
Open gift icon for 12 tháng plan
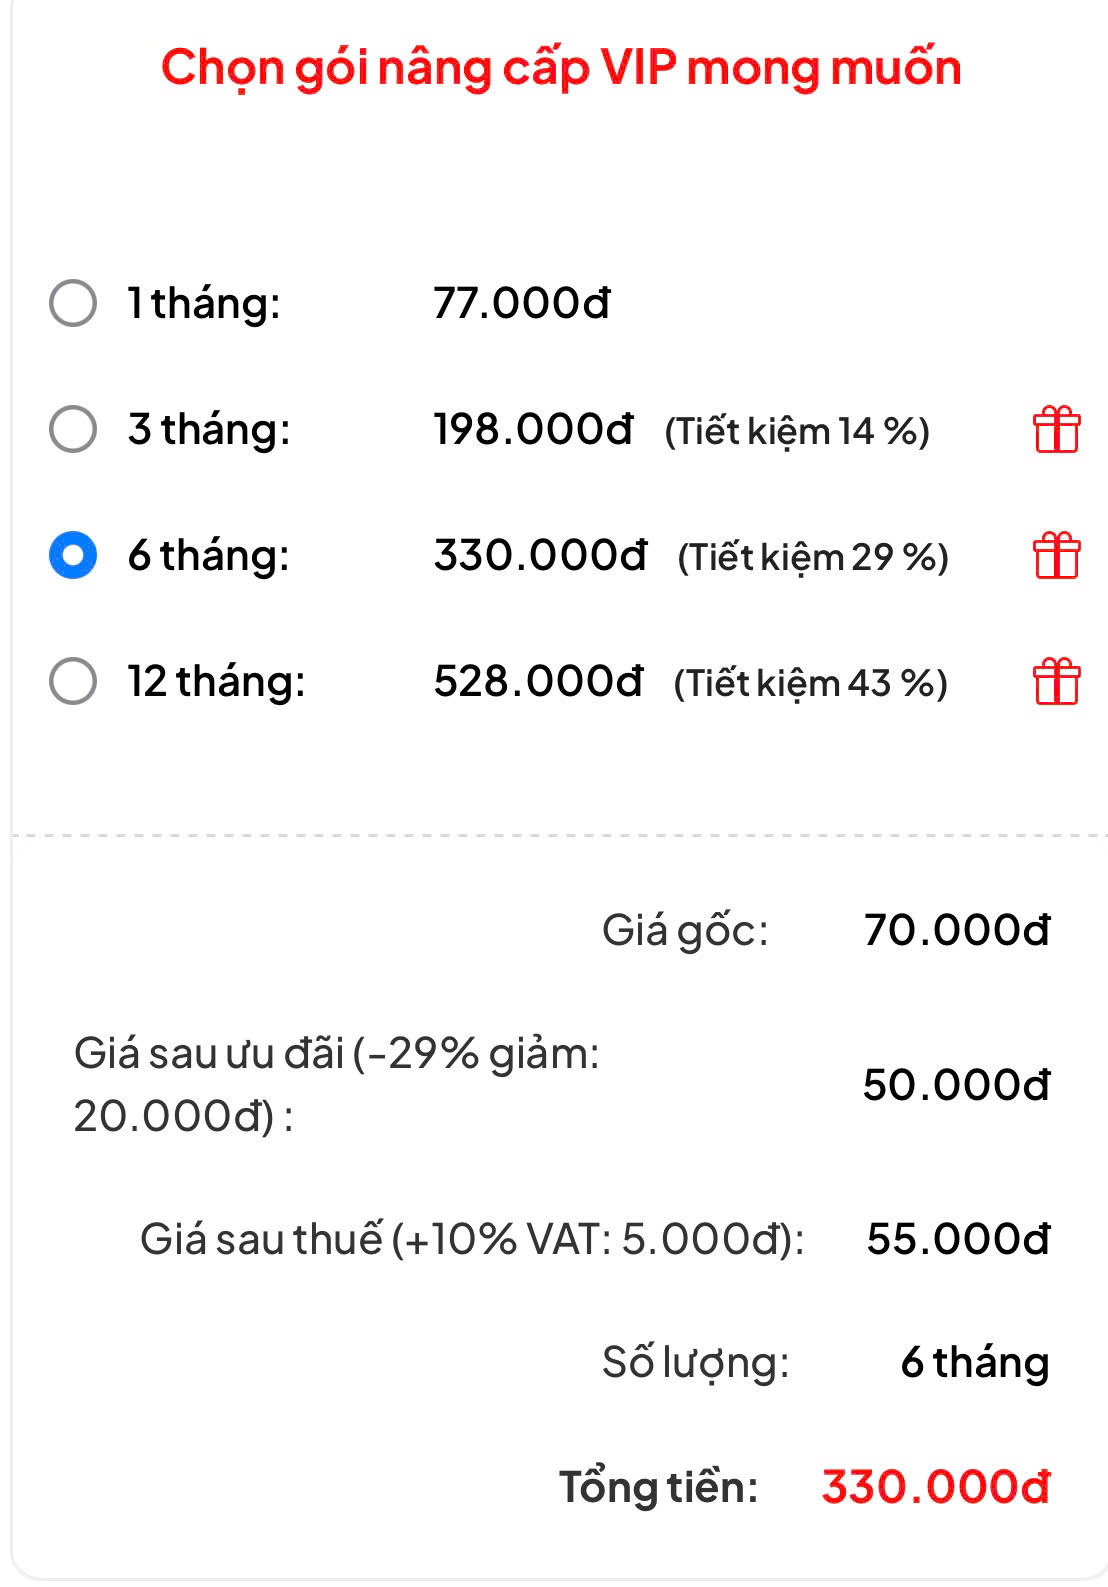[x=1056, y=681]
